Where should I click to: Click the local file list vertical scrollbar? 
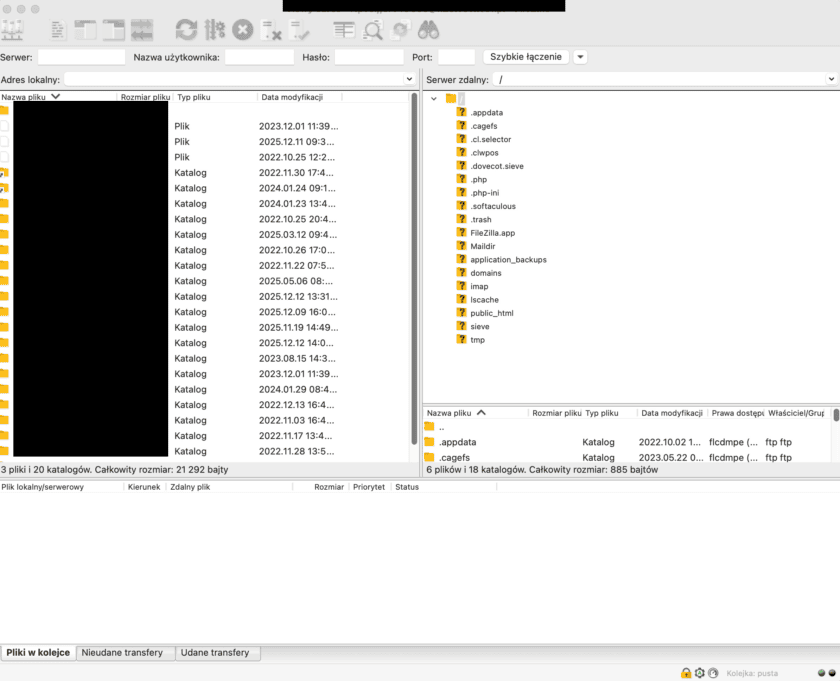pyautogui.click(x=415, y=270)
